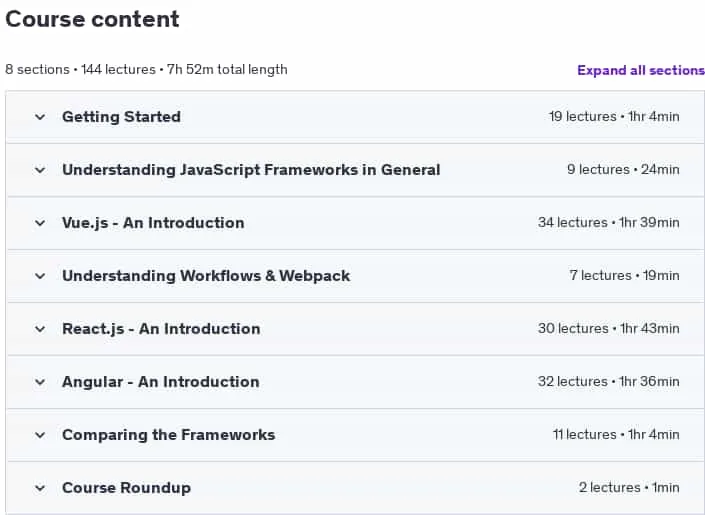Open the Comparing the Frameworks title

(169, 435)
